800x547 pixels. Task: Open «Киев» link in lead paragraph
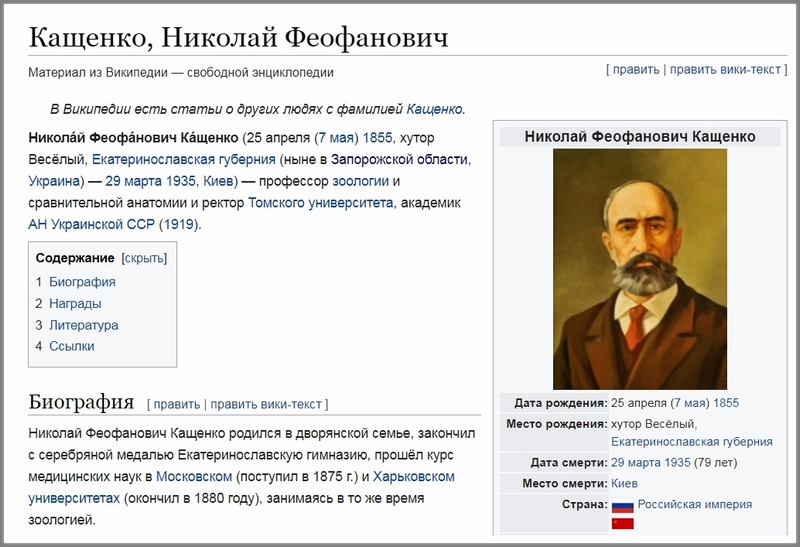pos(218,181)
